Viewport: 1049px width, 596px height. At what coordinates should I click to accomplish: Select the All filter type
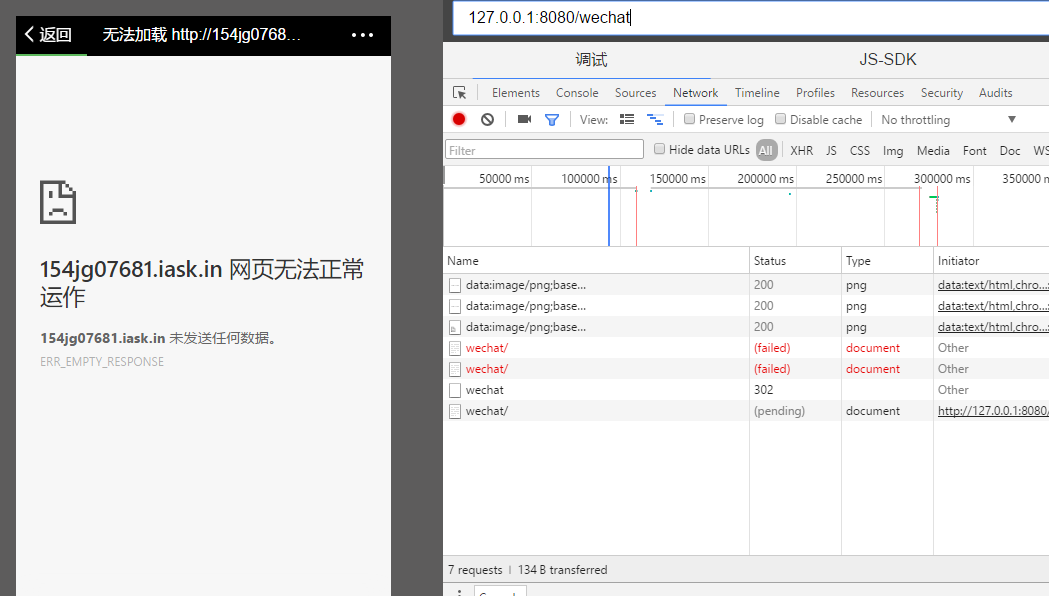click(766, 151)
